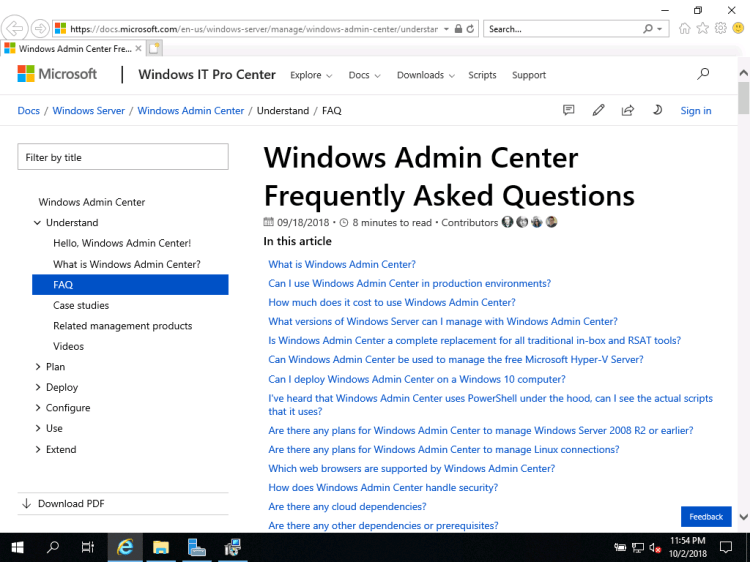This screenshot has width=750, height=562.
Task: Open the Support menu item
Action: tap(529, 75)
